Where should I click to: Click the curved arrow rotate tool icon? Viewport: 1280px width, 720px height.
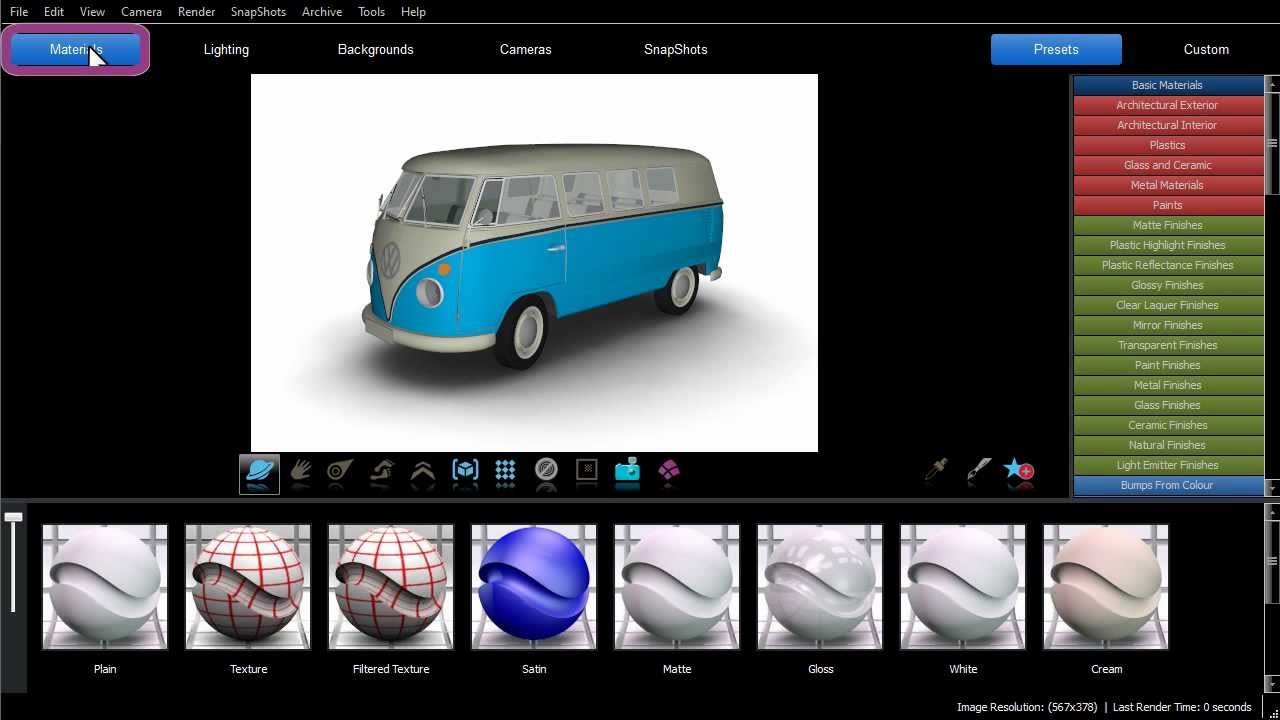(382, 472)
